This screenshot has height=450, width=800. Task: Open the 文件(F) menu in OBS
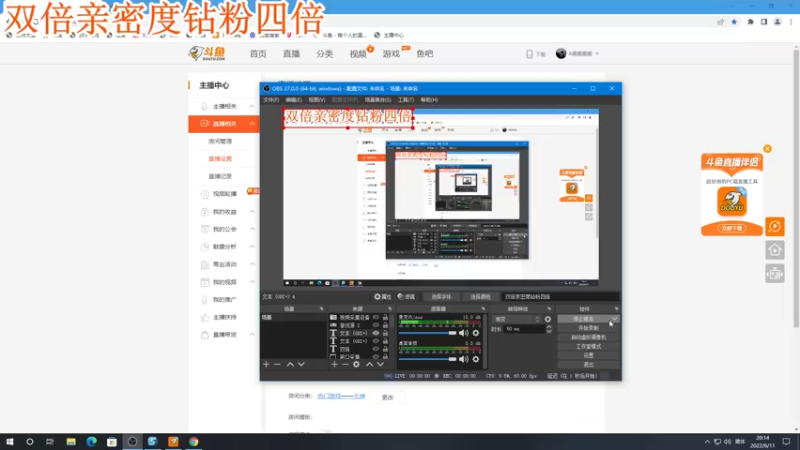point(271,100)
